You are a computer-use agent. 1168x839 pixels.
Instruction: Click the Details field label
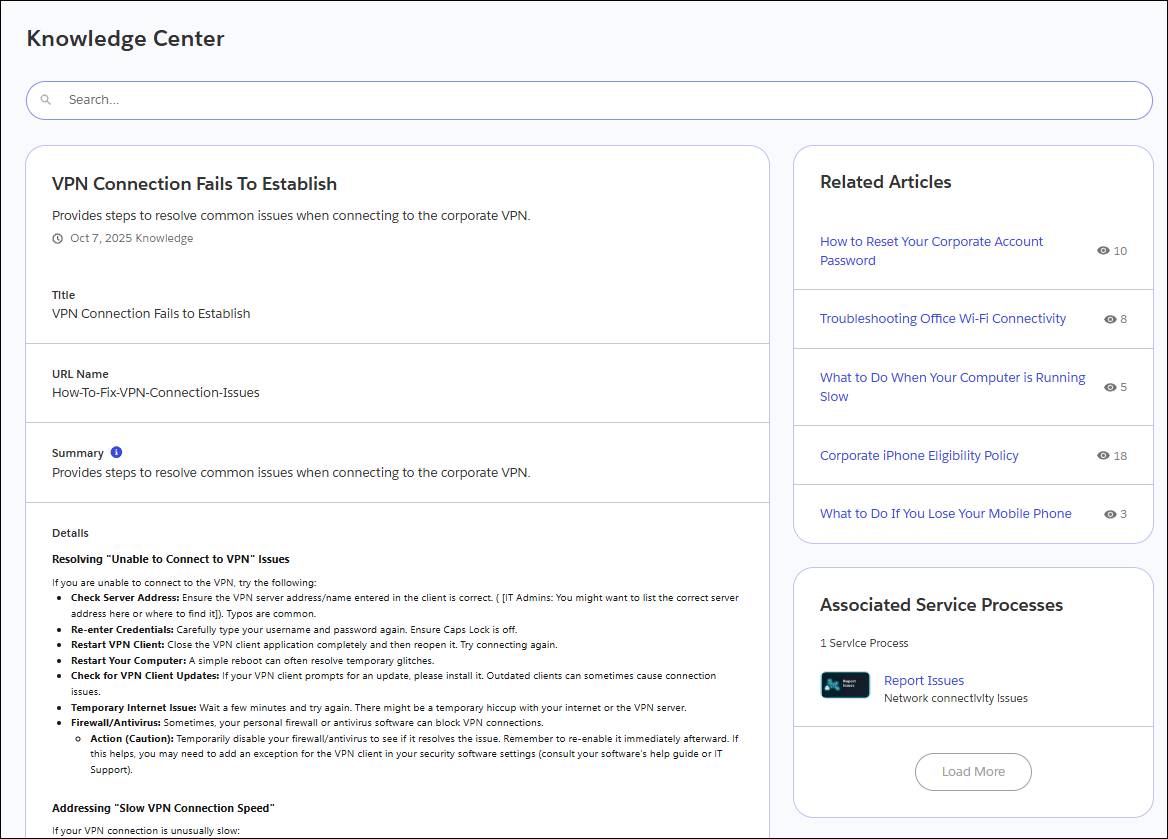coord(70,534)
